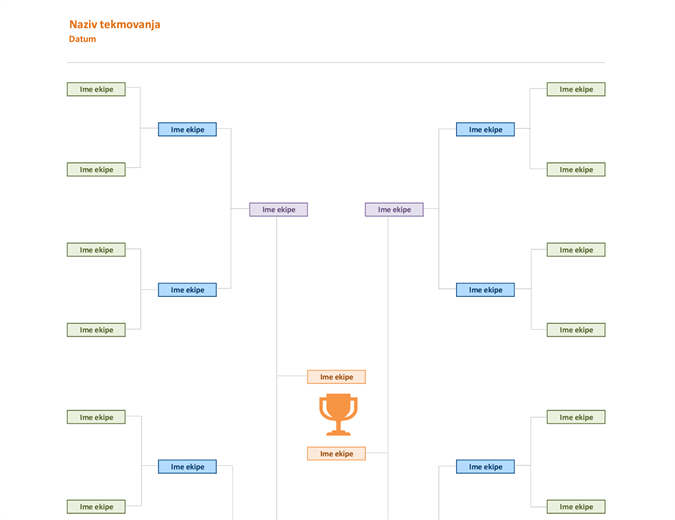Viewport: 675px width, 520px height.
Task: Select the orange finalist box below the trophy
Action: [336, 454]
